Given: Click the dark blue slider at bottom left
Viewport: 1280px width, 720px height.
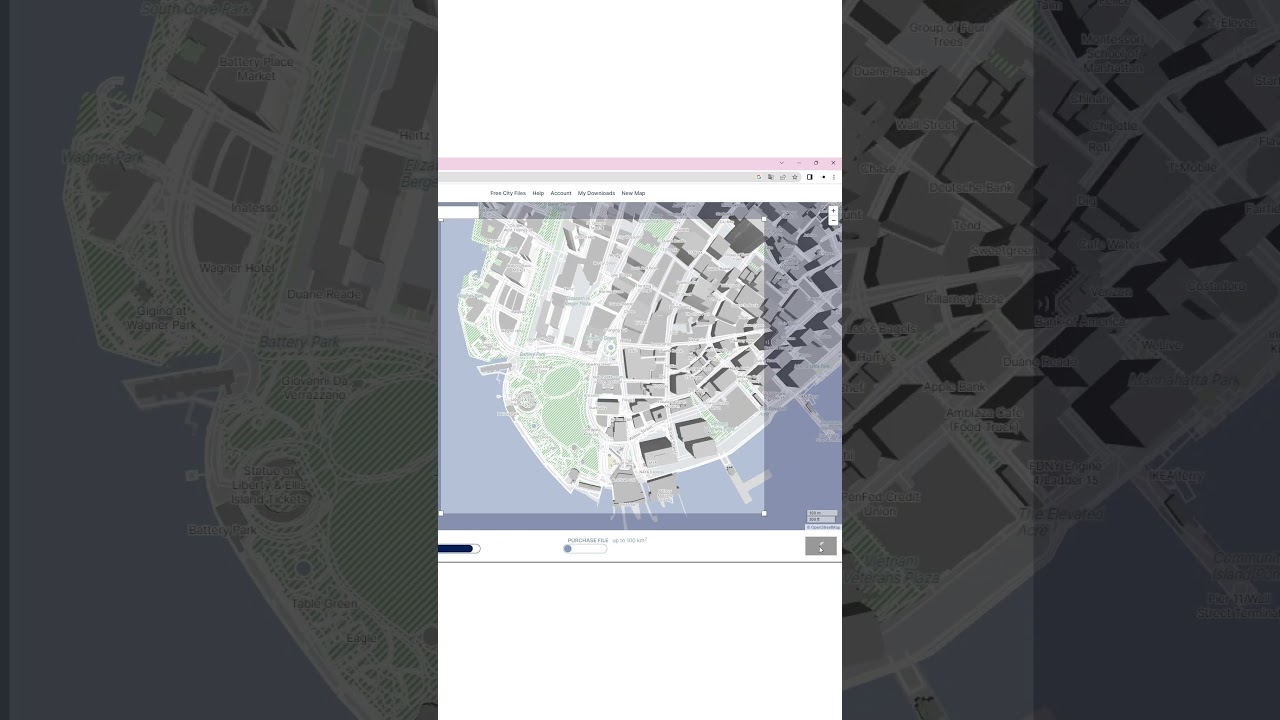Looking at the screenshot, I should coord(459,549).
